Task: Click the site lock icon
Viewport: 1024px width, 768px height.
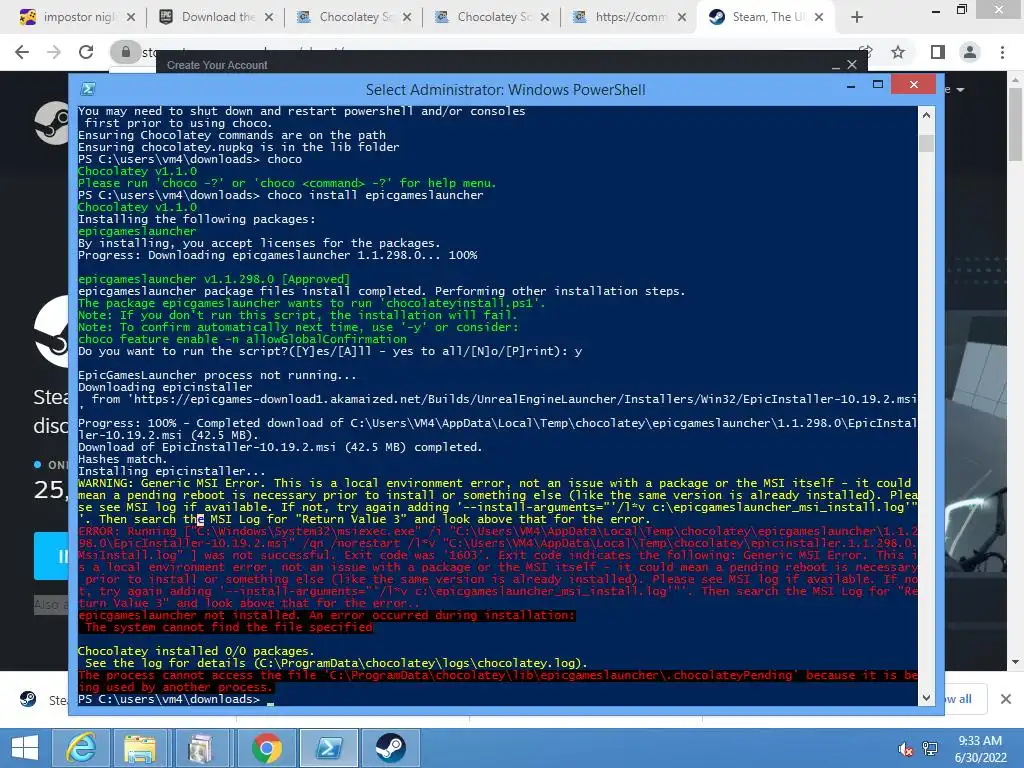Action: point(125,52)
